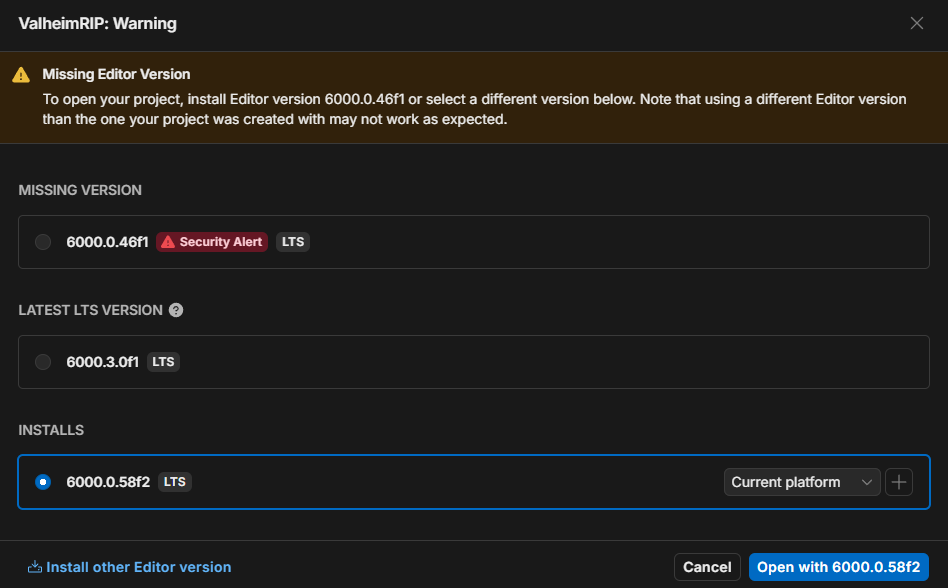The height and width of the screenshot is (588, 948).
Task: Click the help question mark beside LATEST LTS VERSION
Action: tap(176, 310)
